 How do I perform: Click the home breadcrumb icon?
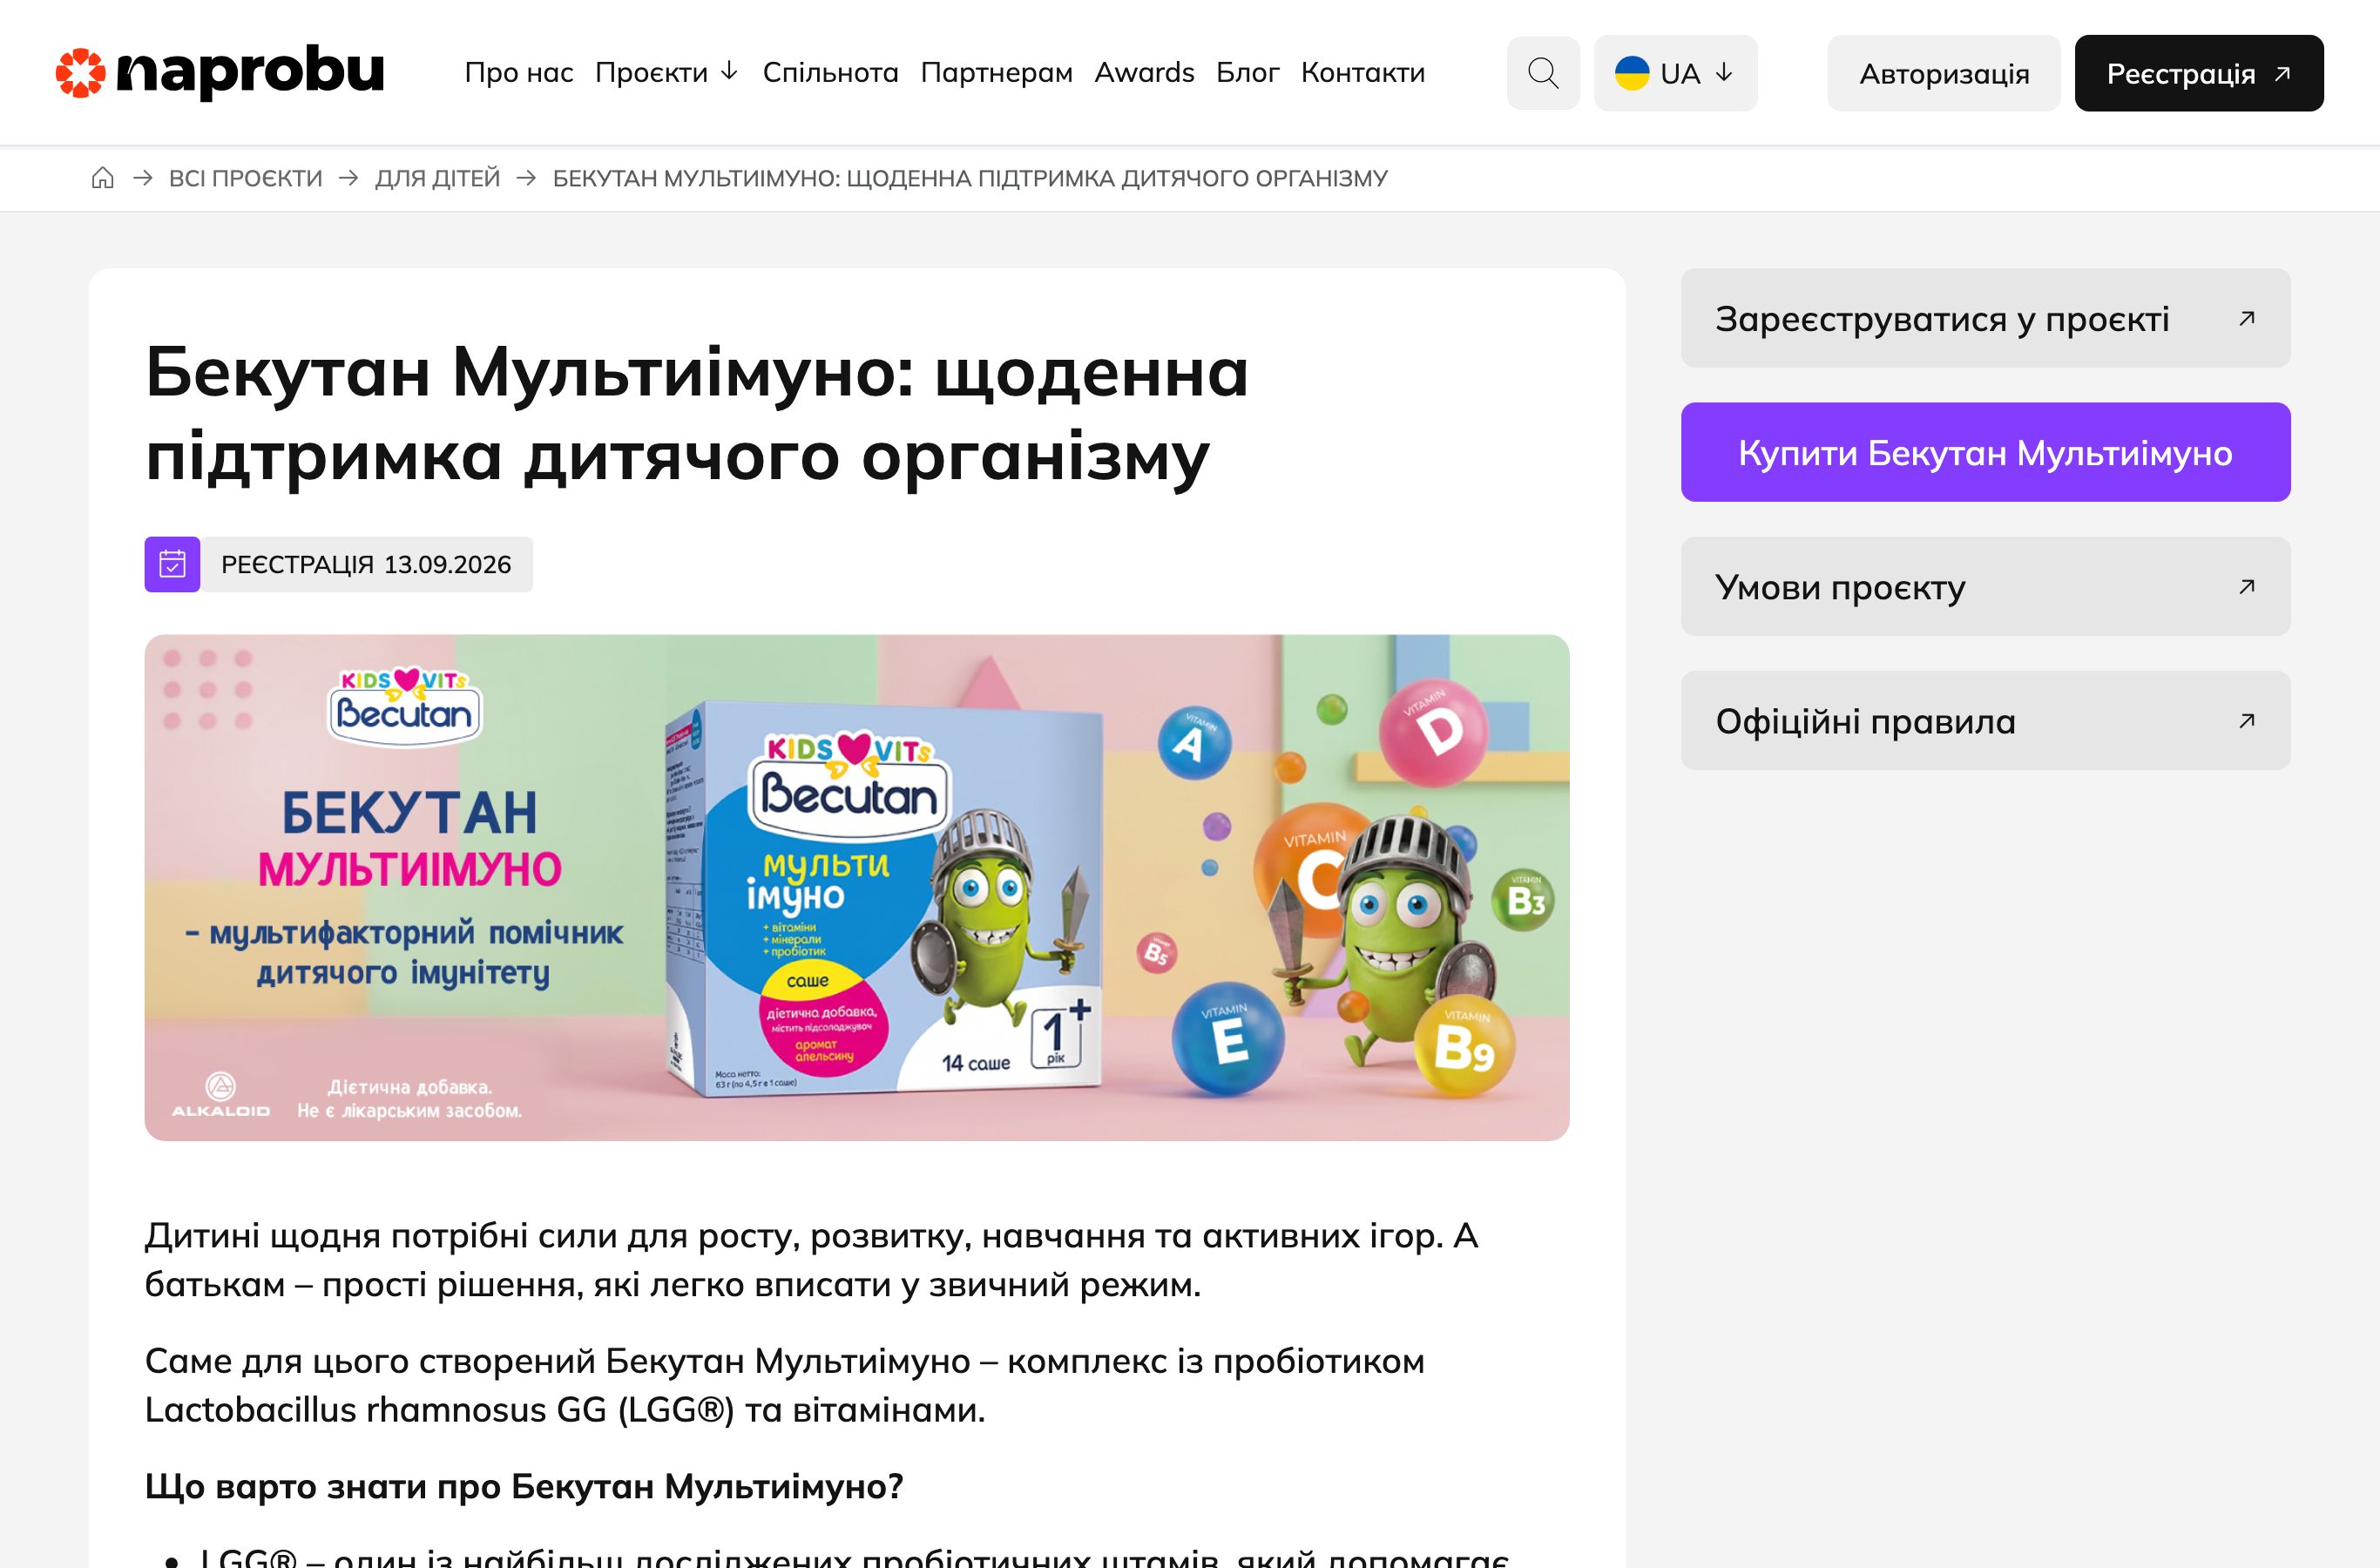pyautogui.click(x=103, y=178)
